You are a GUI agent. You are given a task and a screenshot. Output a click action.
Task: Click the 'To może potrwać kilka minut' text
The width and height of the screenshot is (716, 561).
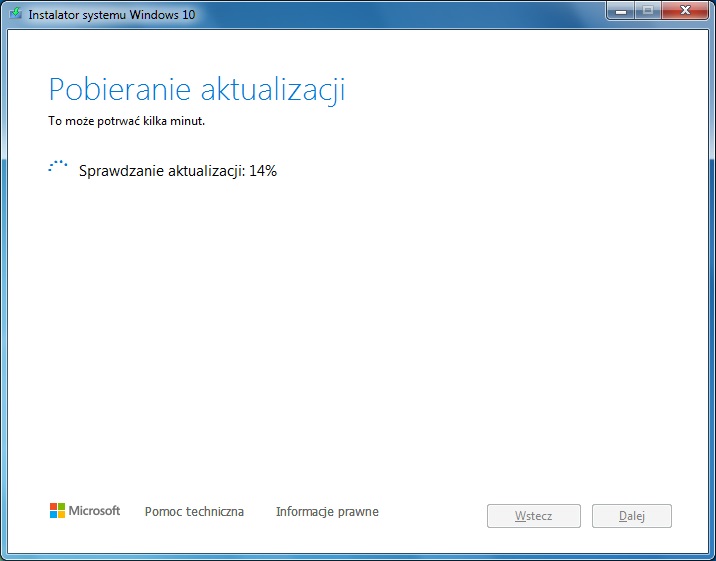(x=126, y=122)
